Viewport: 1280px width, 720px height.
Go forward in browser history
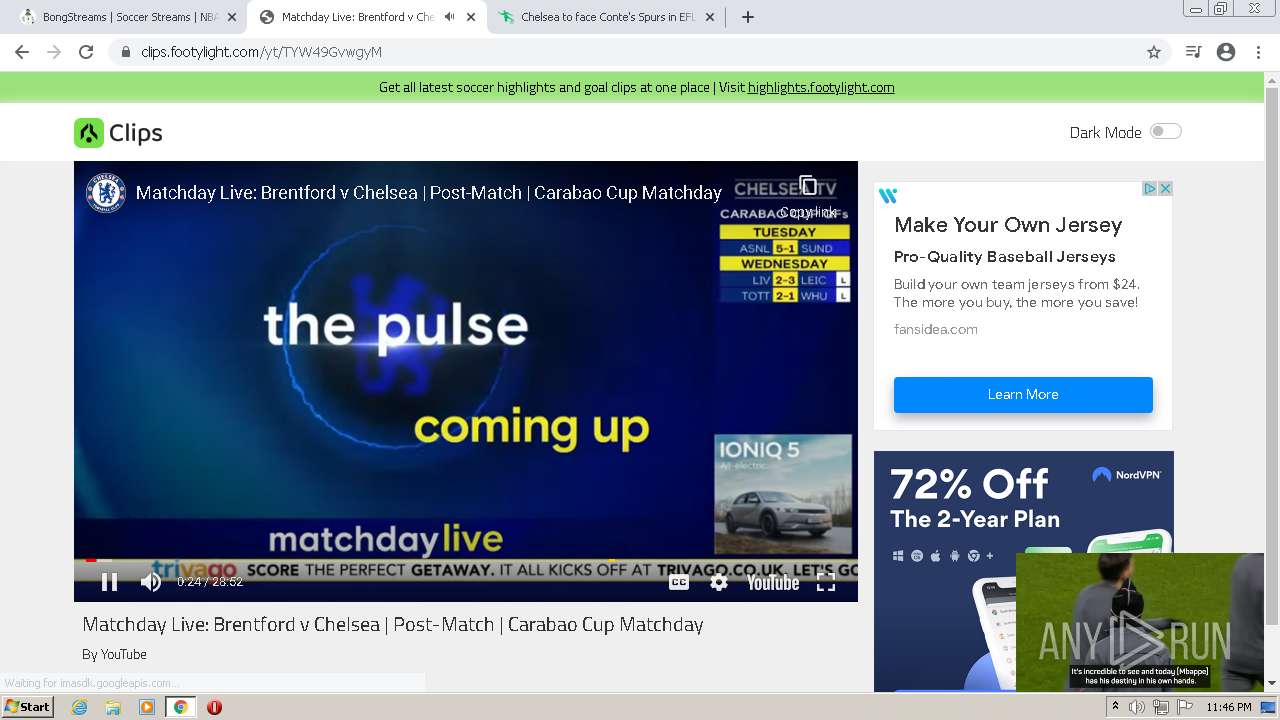(54, 52)
